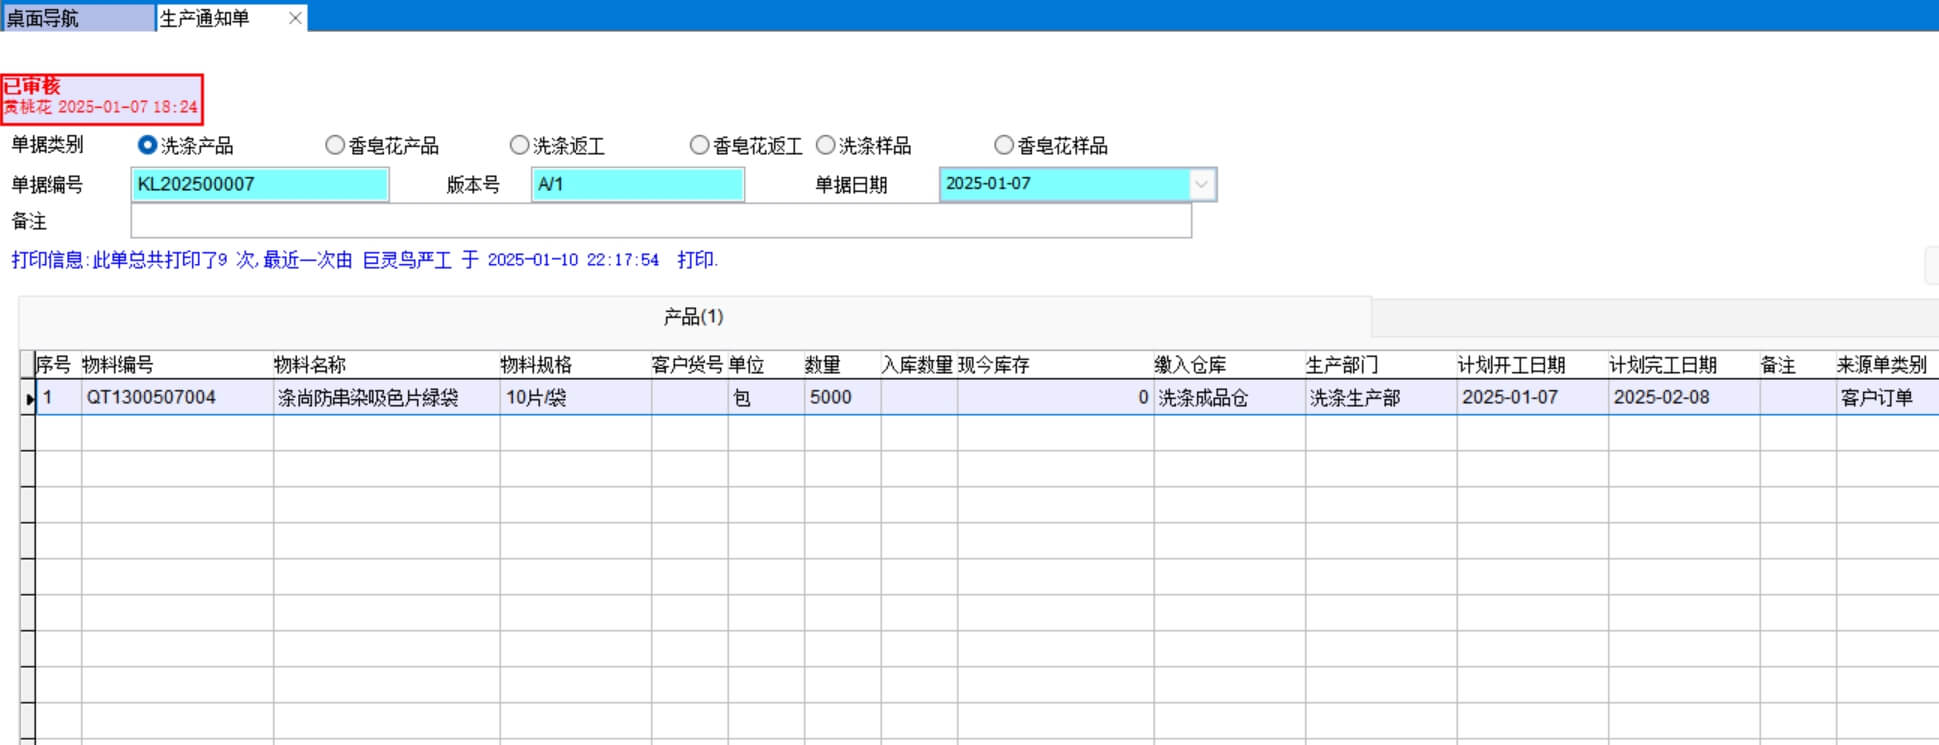Choose the 香皂花样品 document type
This screenshot has width=1939, height=745.
[1004, 146]
